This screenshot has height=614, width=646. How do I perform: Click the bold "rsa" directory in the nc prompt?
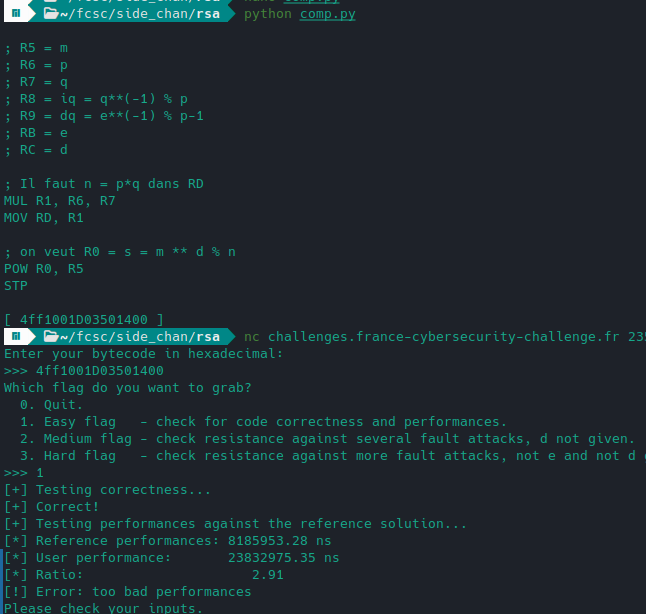208,336
